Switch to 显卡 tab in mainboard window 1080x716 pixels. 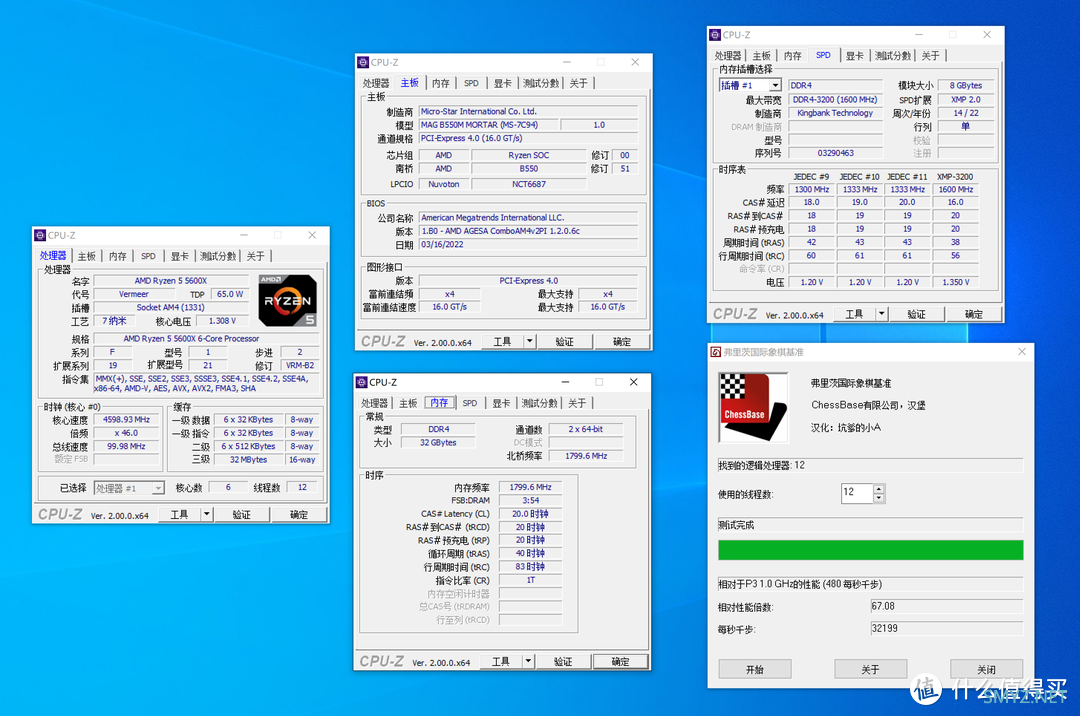(x=503, y=83)
